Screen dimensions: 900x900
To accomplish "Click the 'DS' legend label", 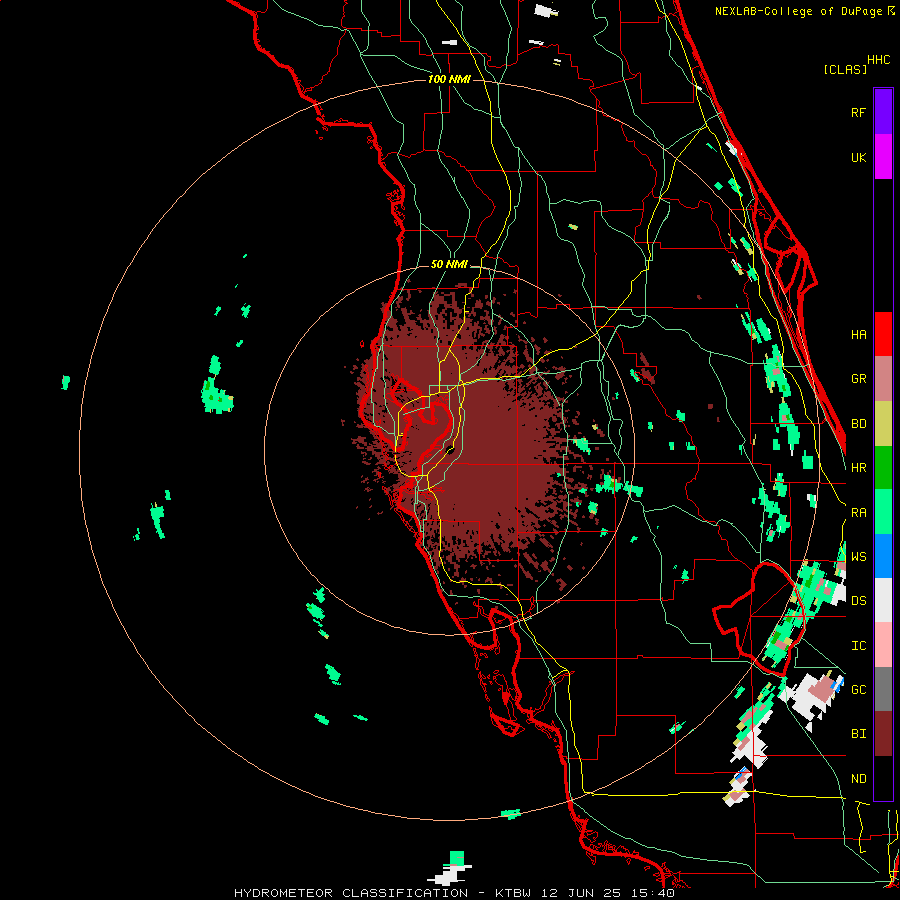I will [x=858, y=600].
